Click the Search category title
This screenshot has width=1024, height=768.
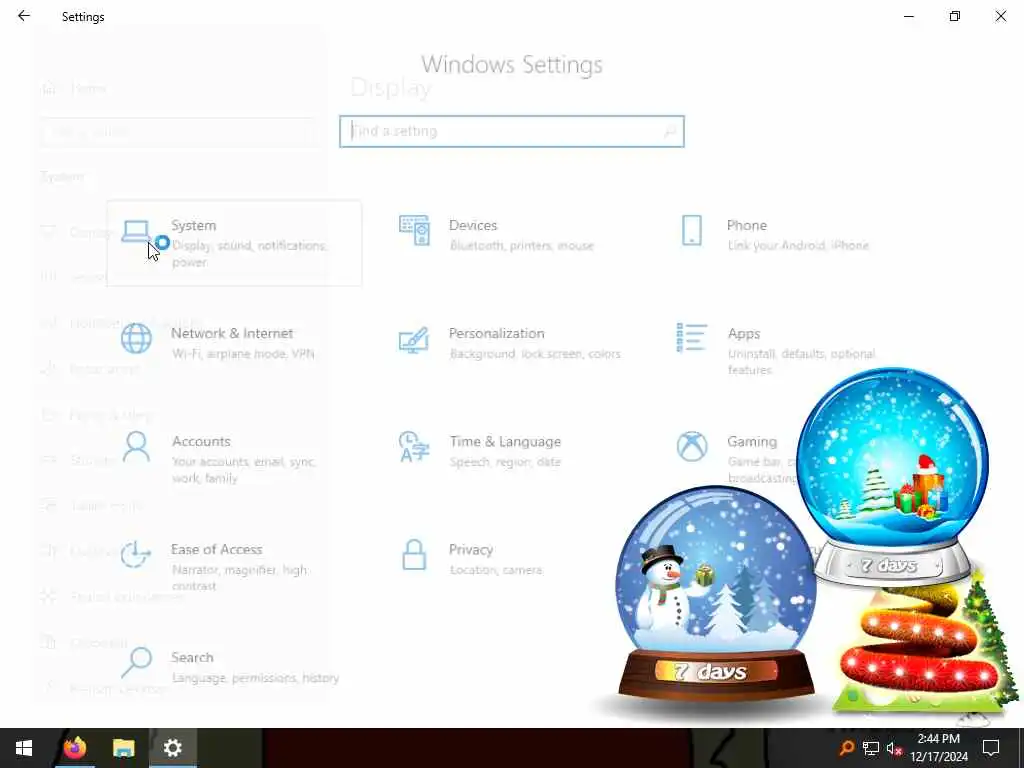192,658
